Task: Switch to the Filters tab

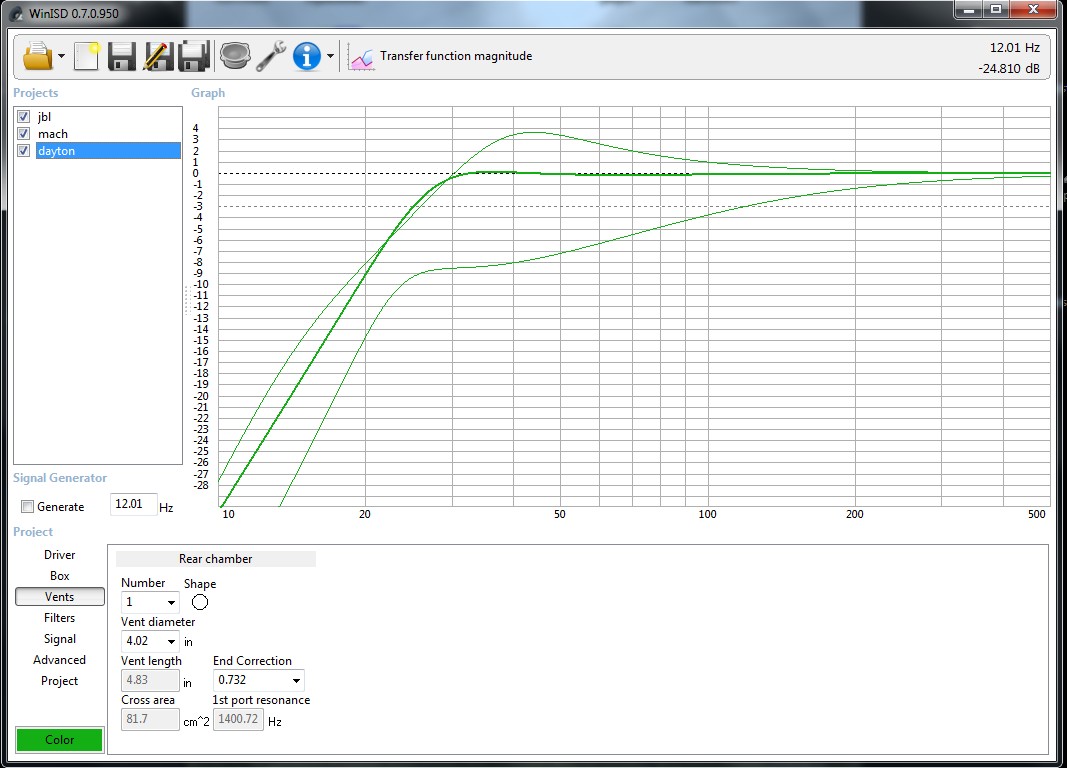Action: tap(60, 618)
